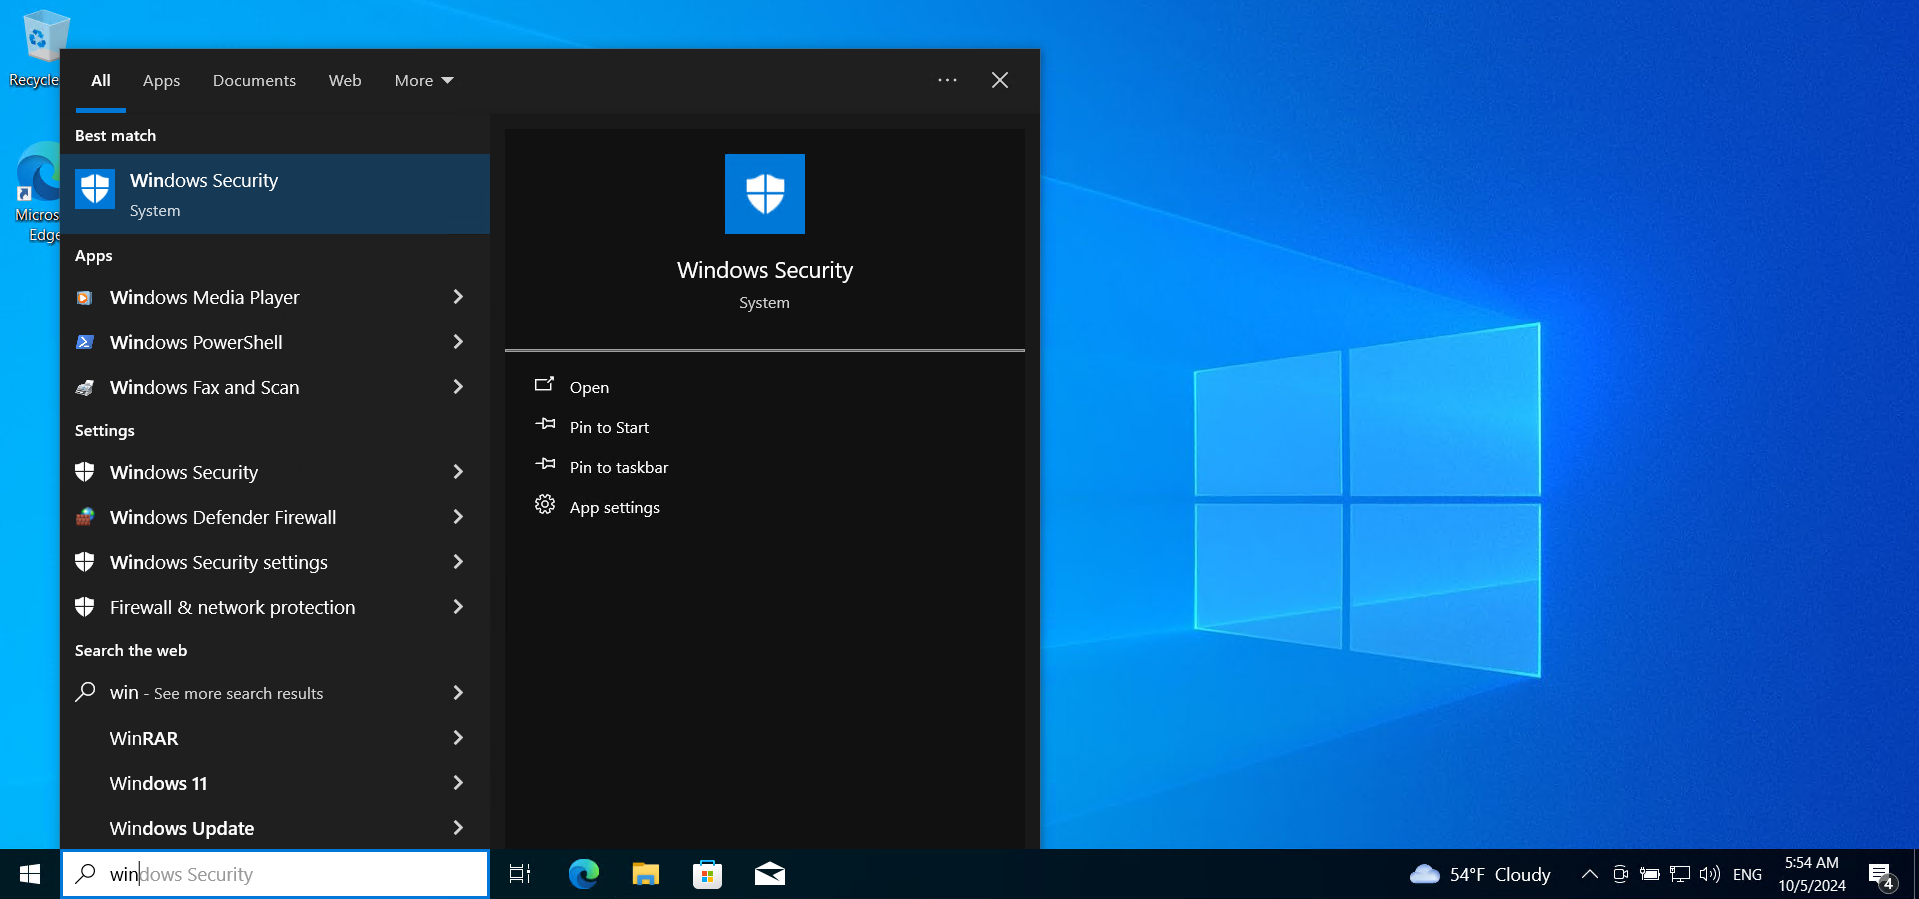This screenshot has width=1919, height=899.
Task: Open the notification center icon
Action: (x=1882, y=875)
